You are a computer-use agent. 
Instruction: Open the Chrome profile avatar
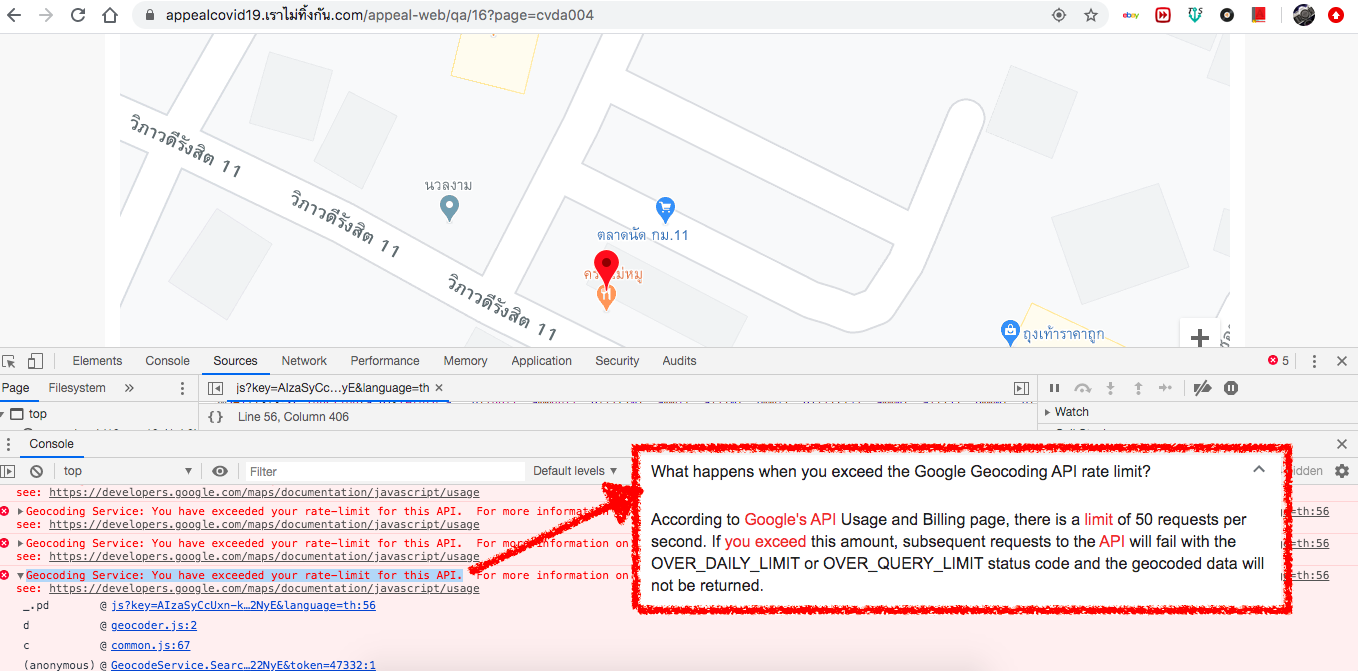[1303, 15]
